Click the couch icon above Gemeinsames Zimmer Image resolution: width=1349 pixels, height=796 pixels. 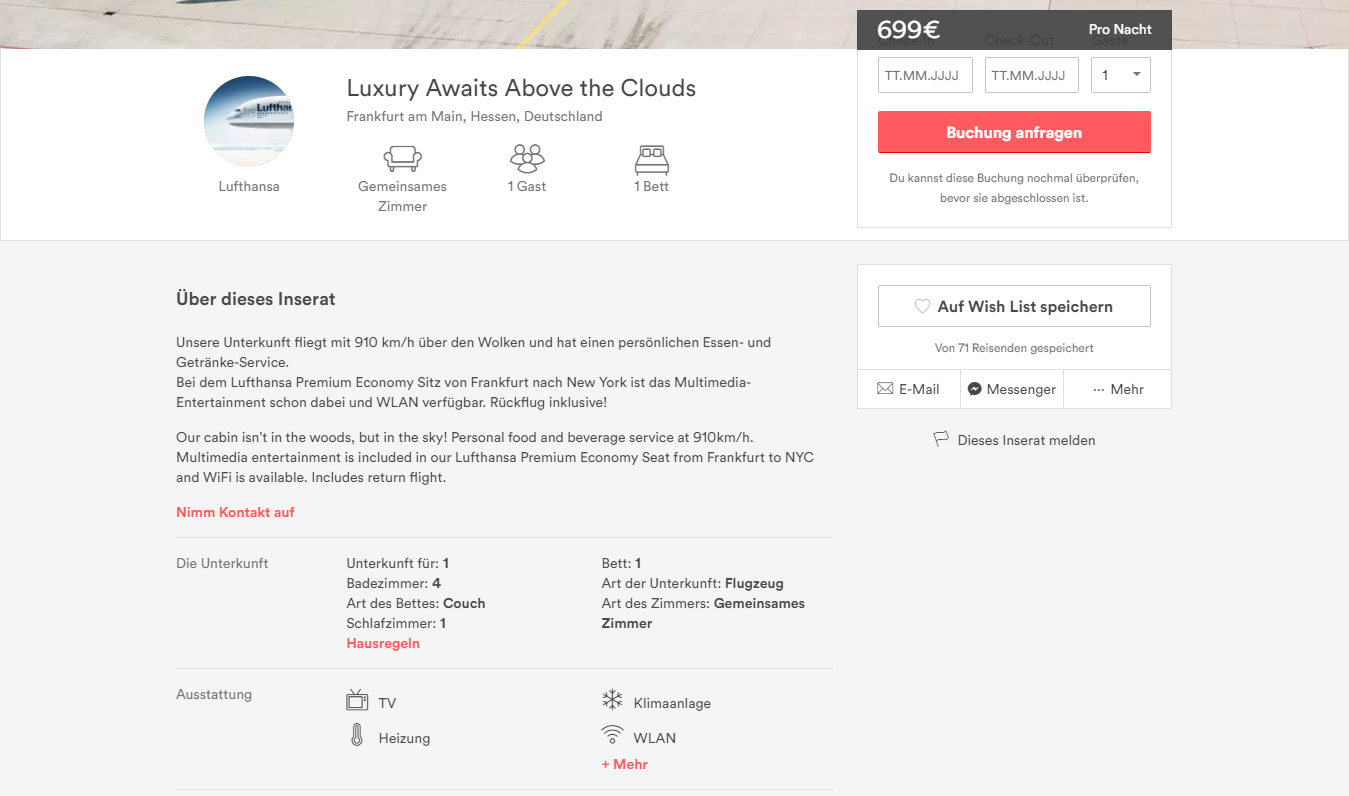tap(402, 159)
